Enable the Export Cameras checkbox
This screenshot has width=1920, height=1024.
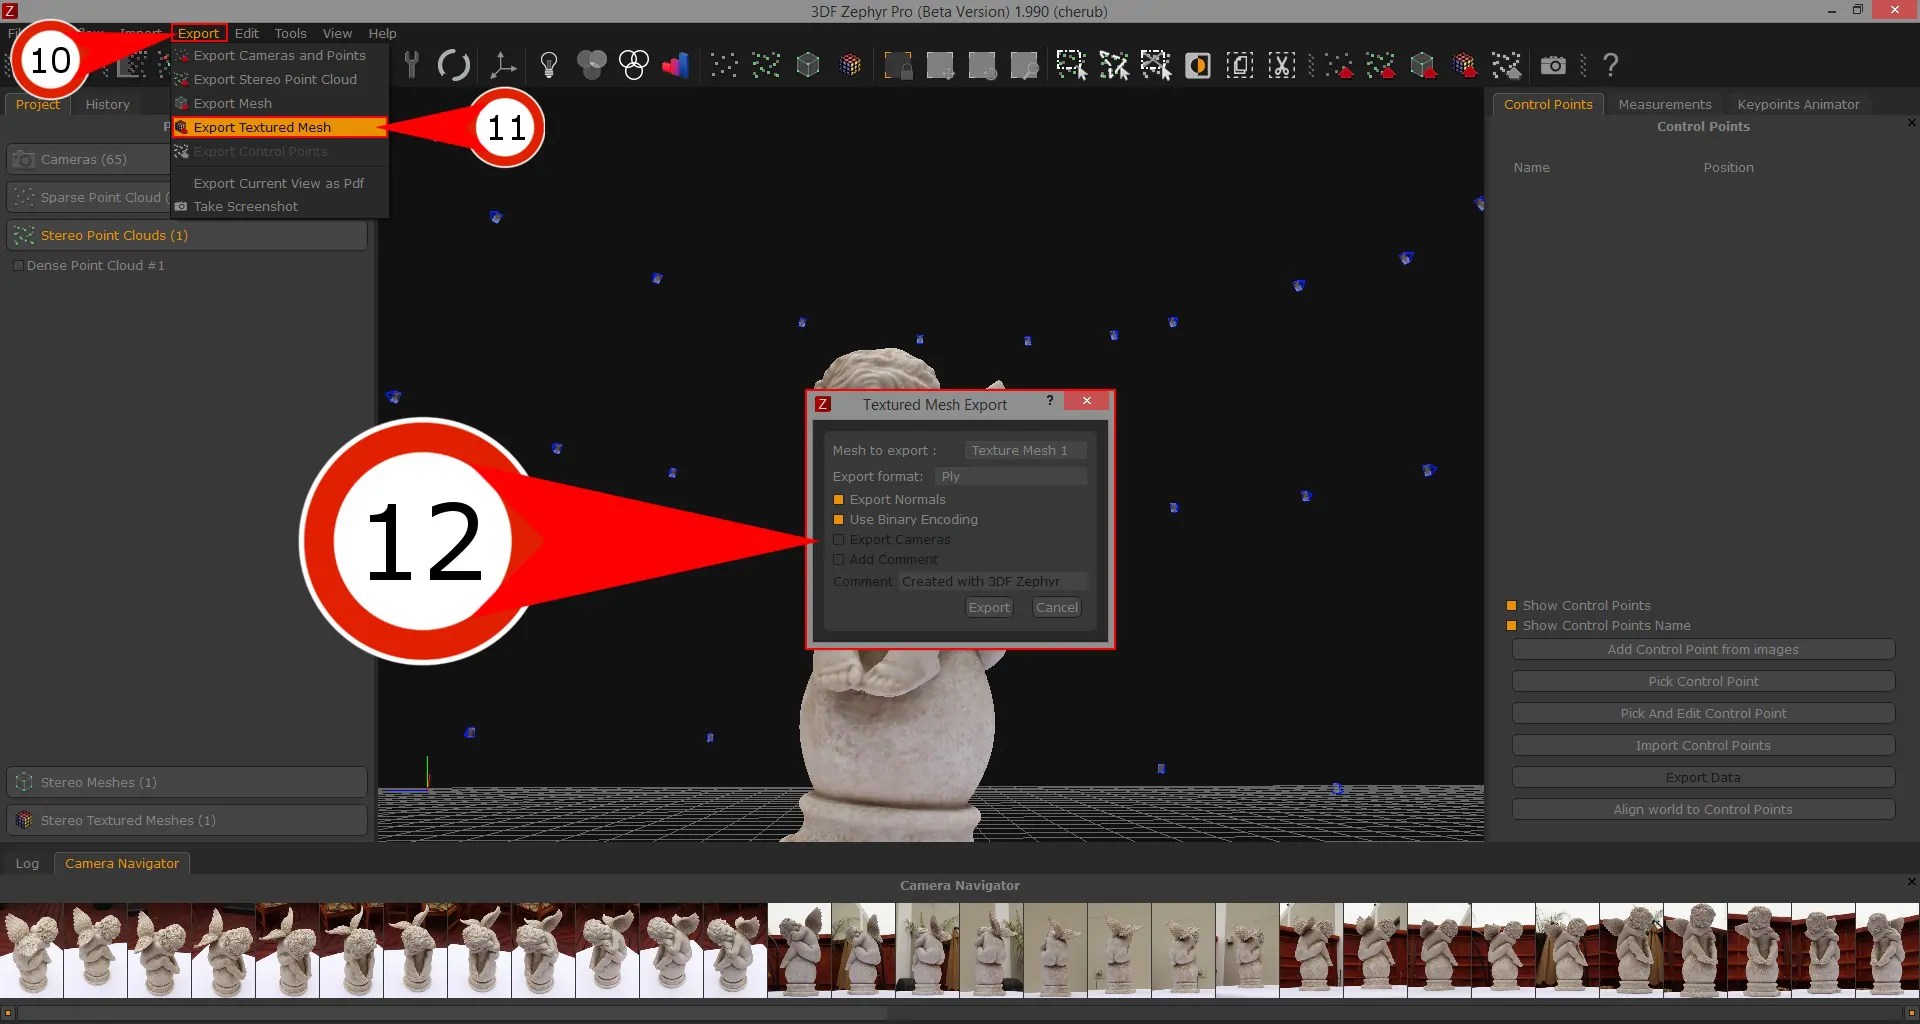coord(840,539)
